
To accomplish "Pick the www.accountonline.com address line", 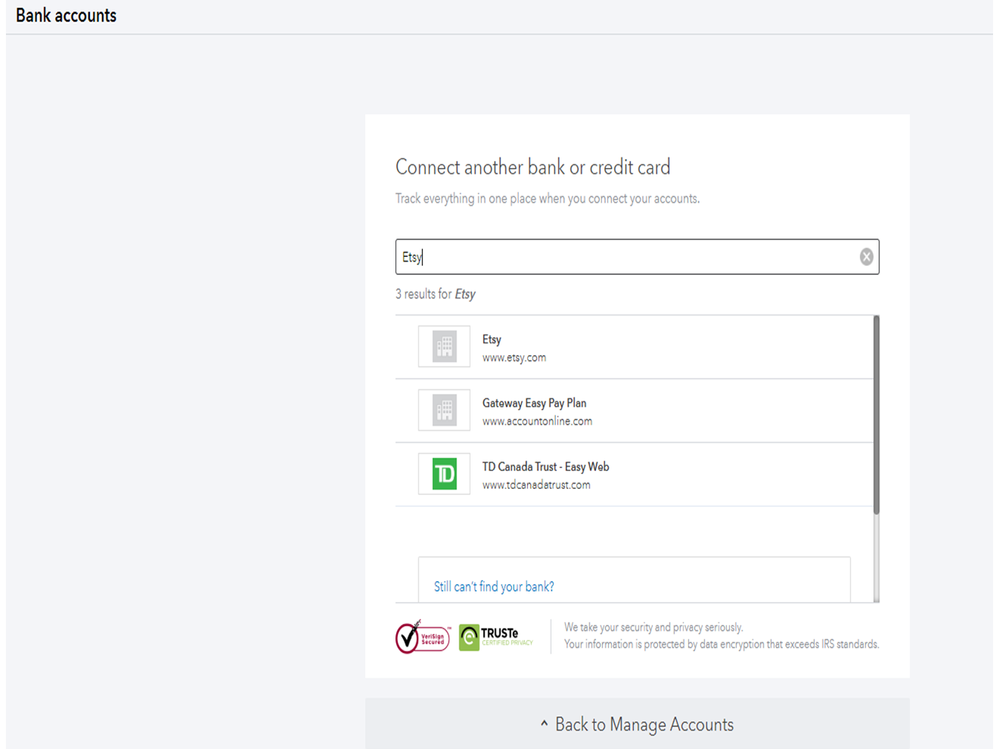I will point(537,421).
